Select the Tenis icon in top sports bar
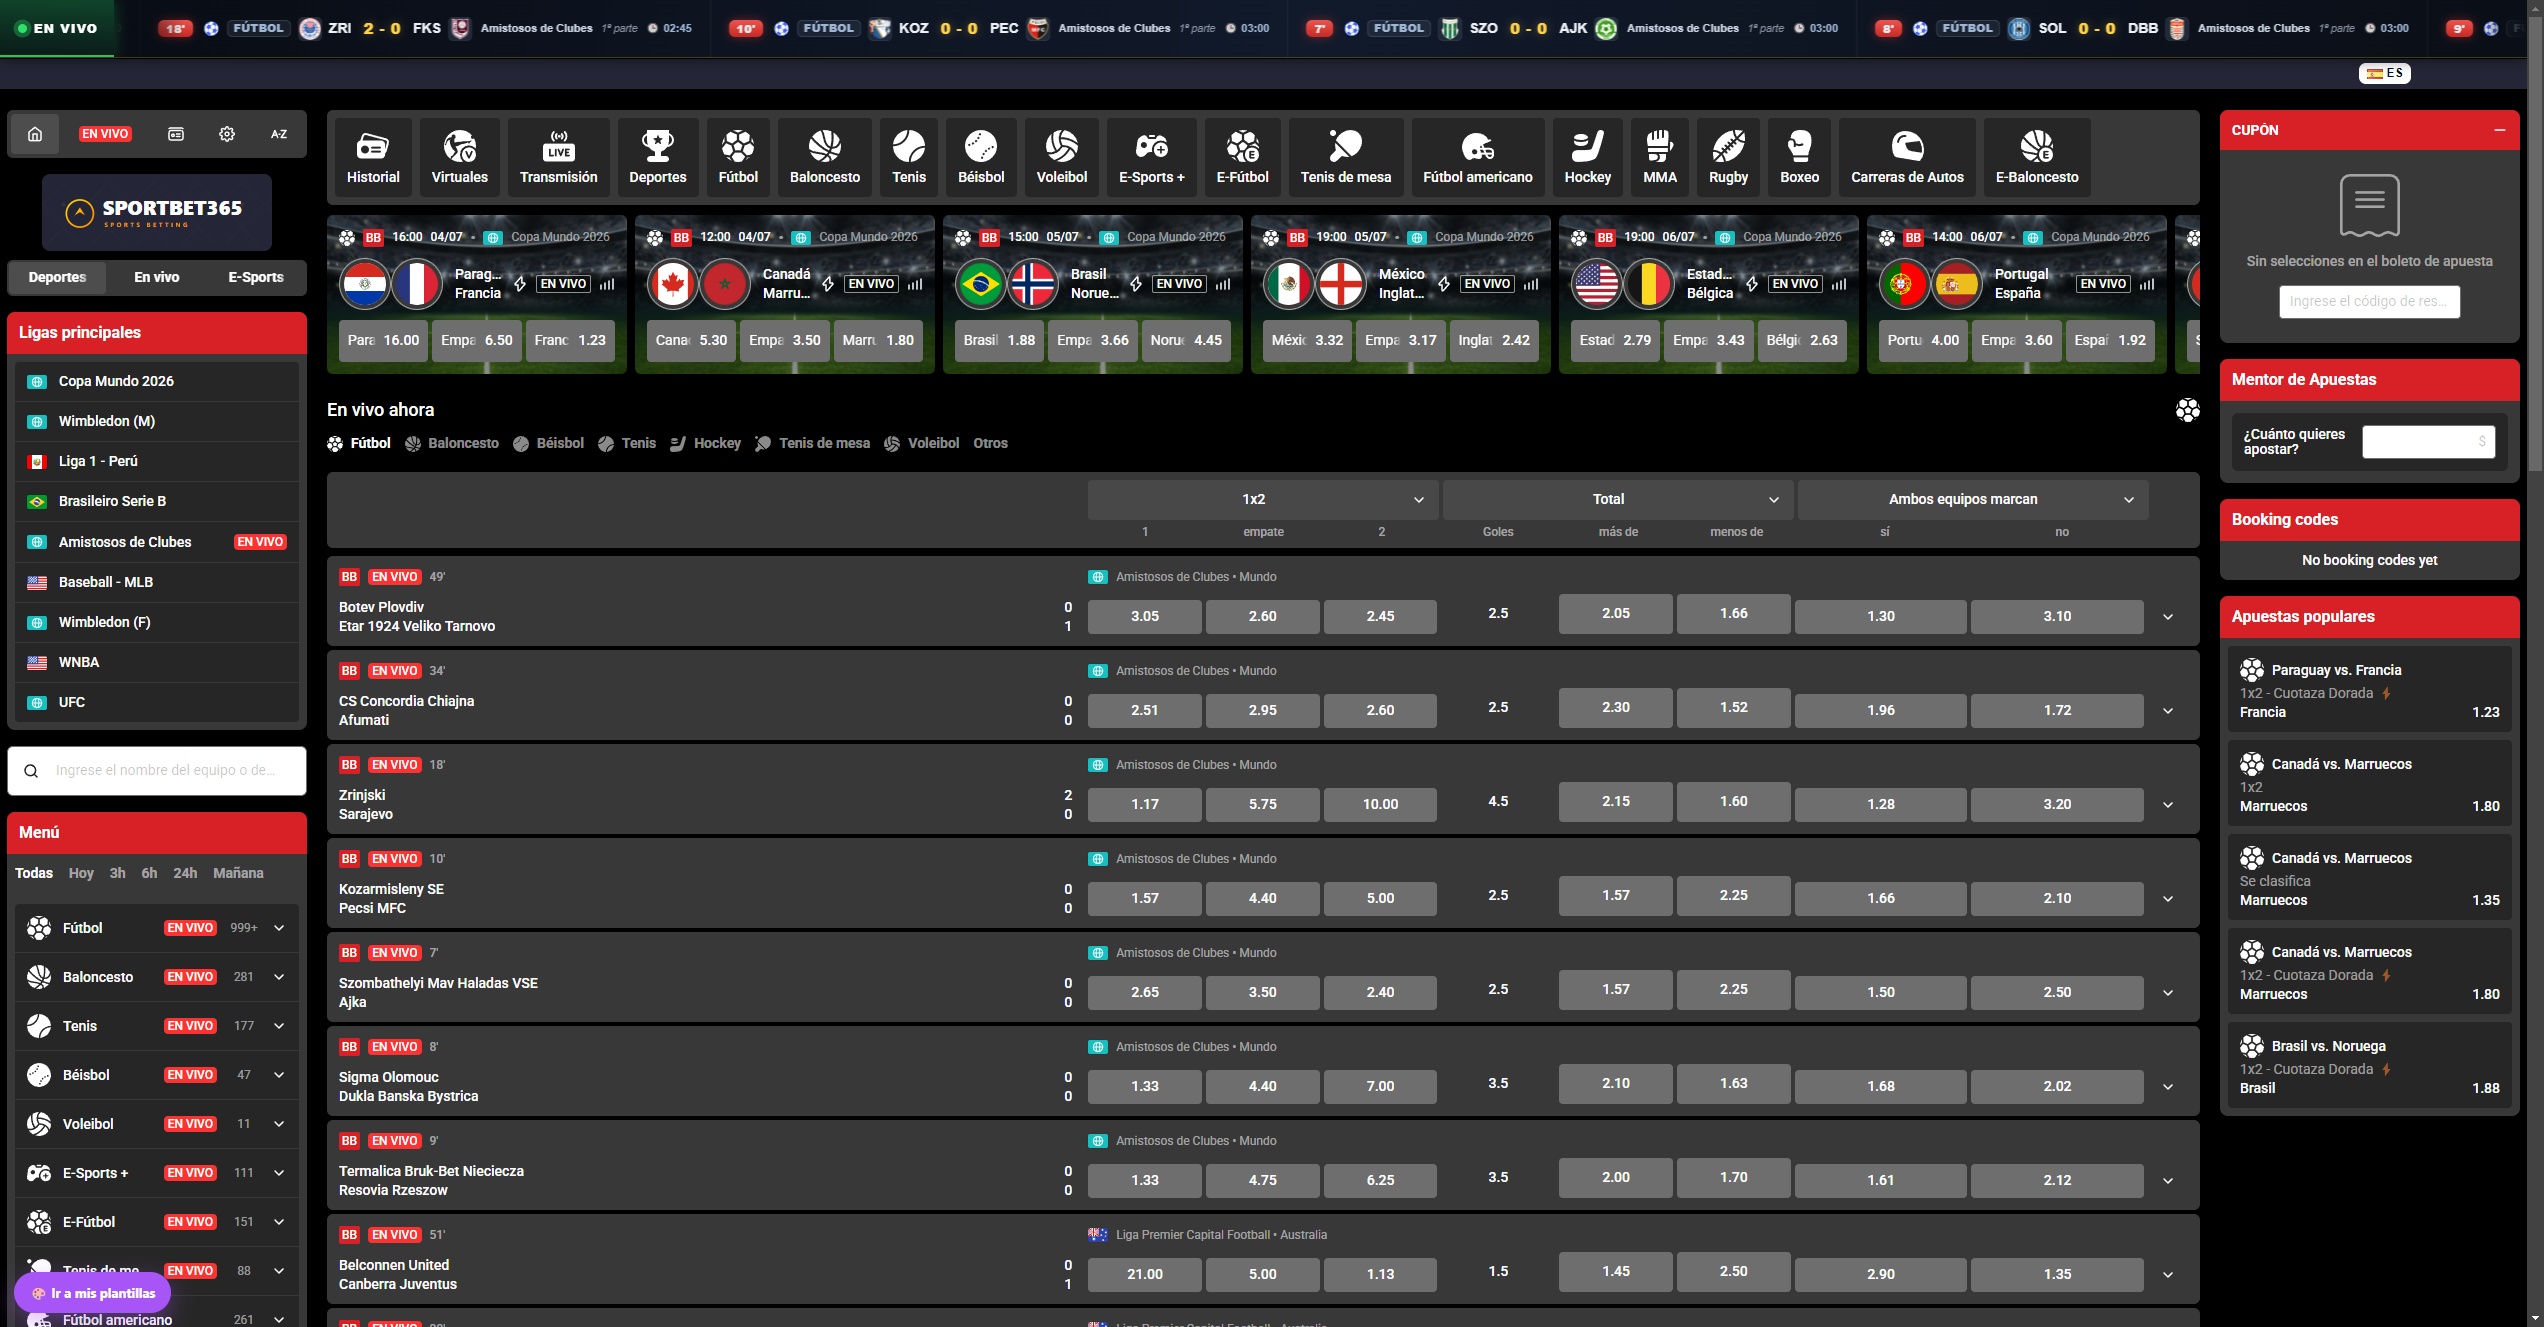Screen dimensions: 2544x1327 pyautogui.click(x=909, y=158)
